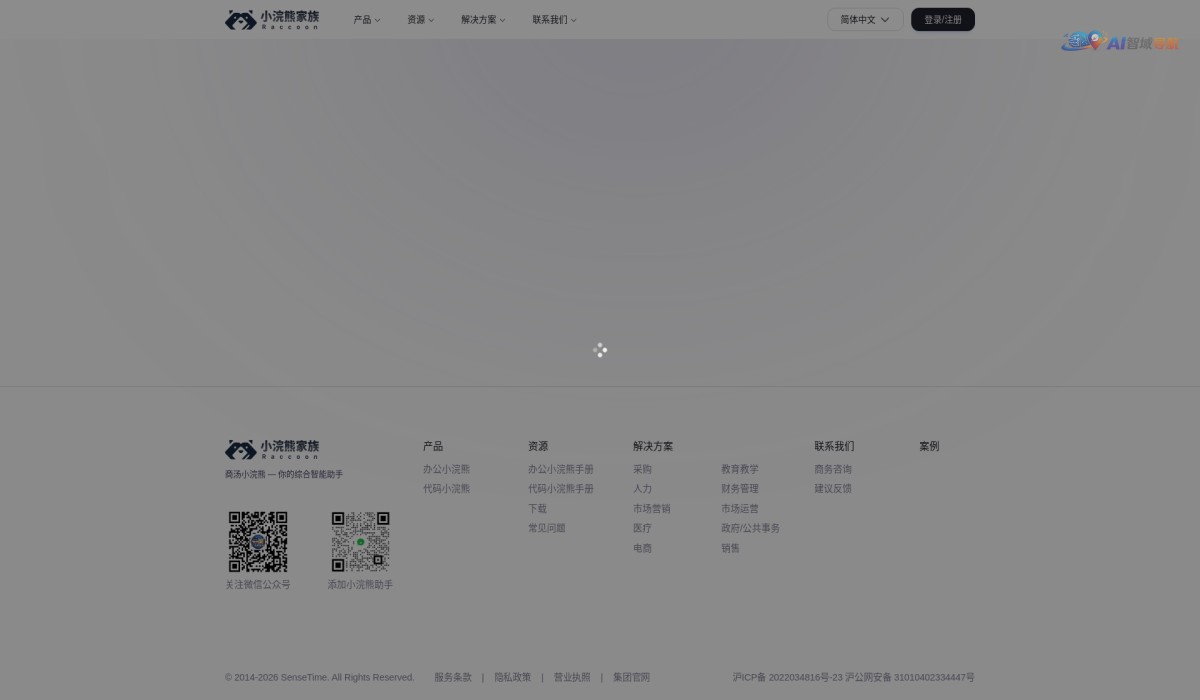Image resolution: width=1200 pixels, height=700 pixels.
Task: Expand the 资源 navigation menu
Action: tap(418, 19)
